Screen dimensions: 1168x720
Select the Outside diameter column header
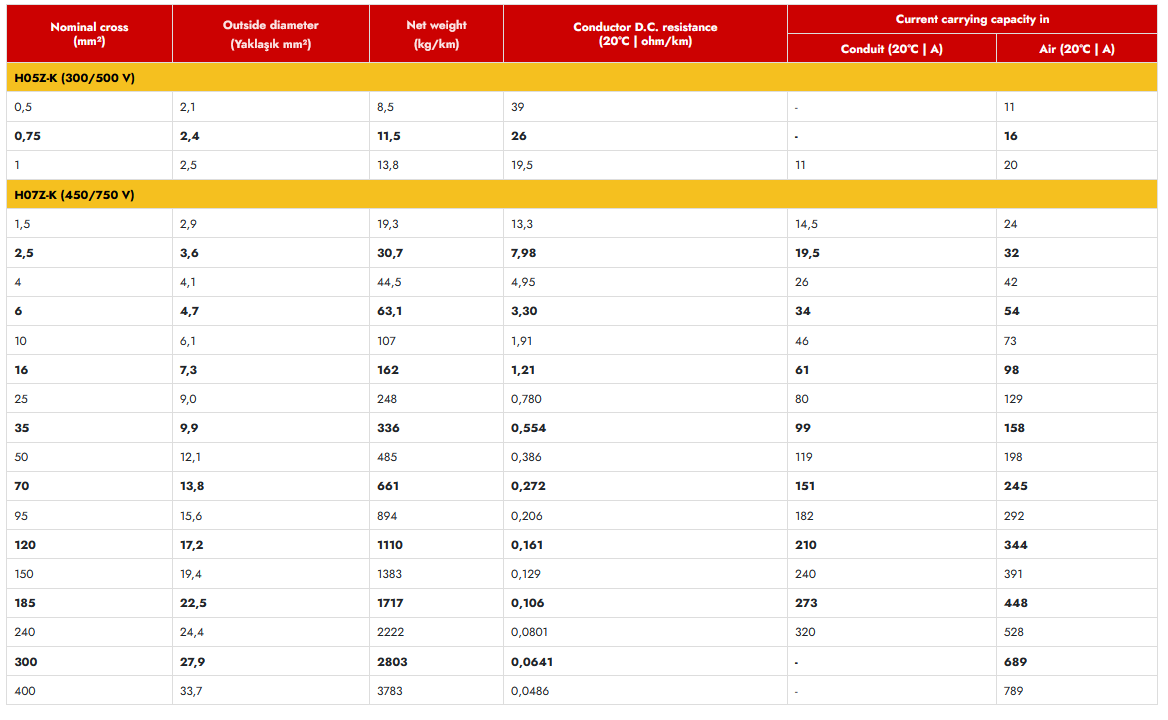pyautogui.click(x=270, y=34)
